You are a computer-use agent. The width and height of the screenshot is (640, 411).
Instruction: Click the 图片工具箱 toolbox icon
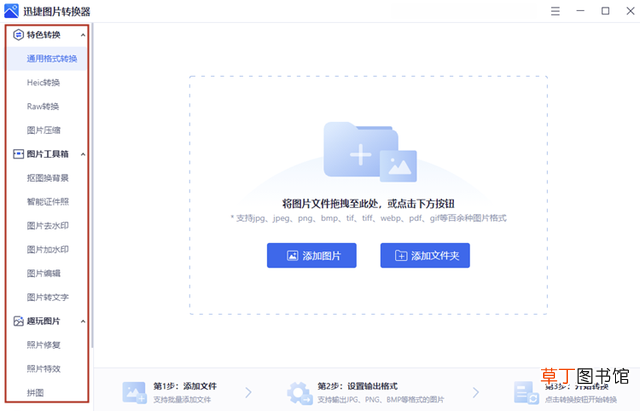pos(18,154)
